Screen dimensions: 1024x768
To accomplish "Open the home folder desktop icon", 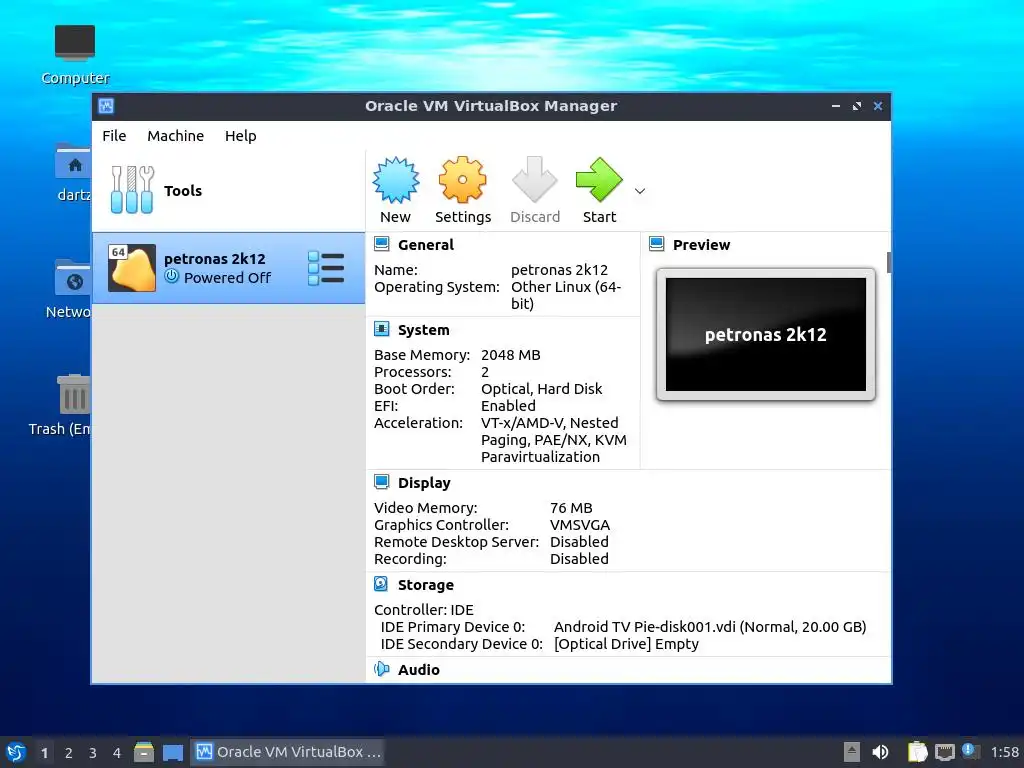I will click(72, 172).
